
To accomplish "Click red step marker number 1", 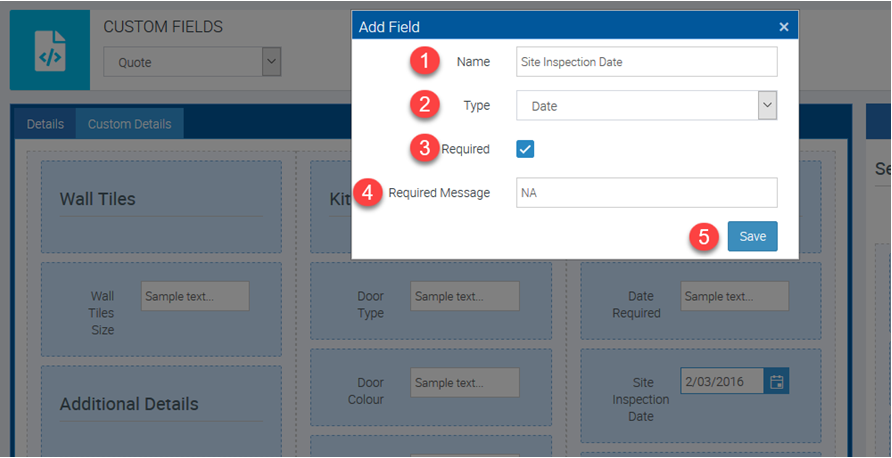I will (x=426, y=62).
